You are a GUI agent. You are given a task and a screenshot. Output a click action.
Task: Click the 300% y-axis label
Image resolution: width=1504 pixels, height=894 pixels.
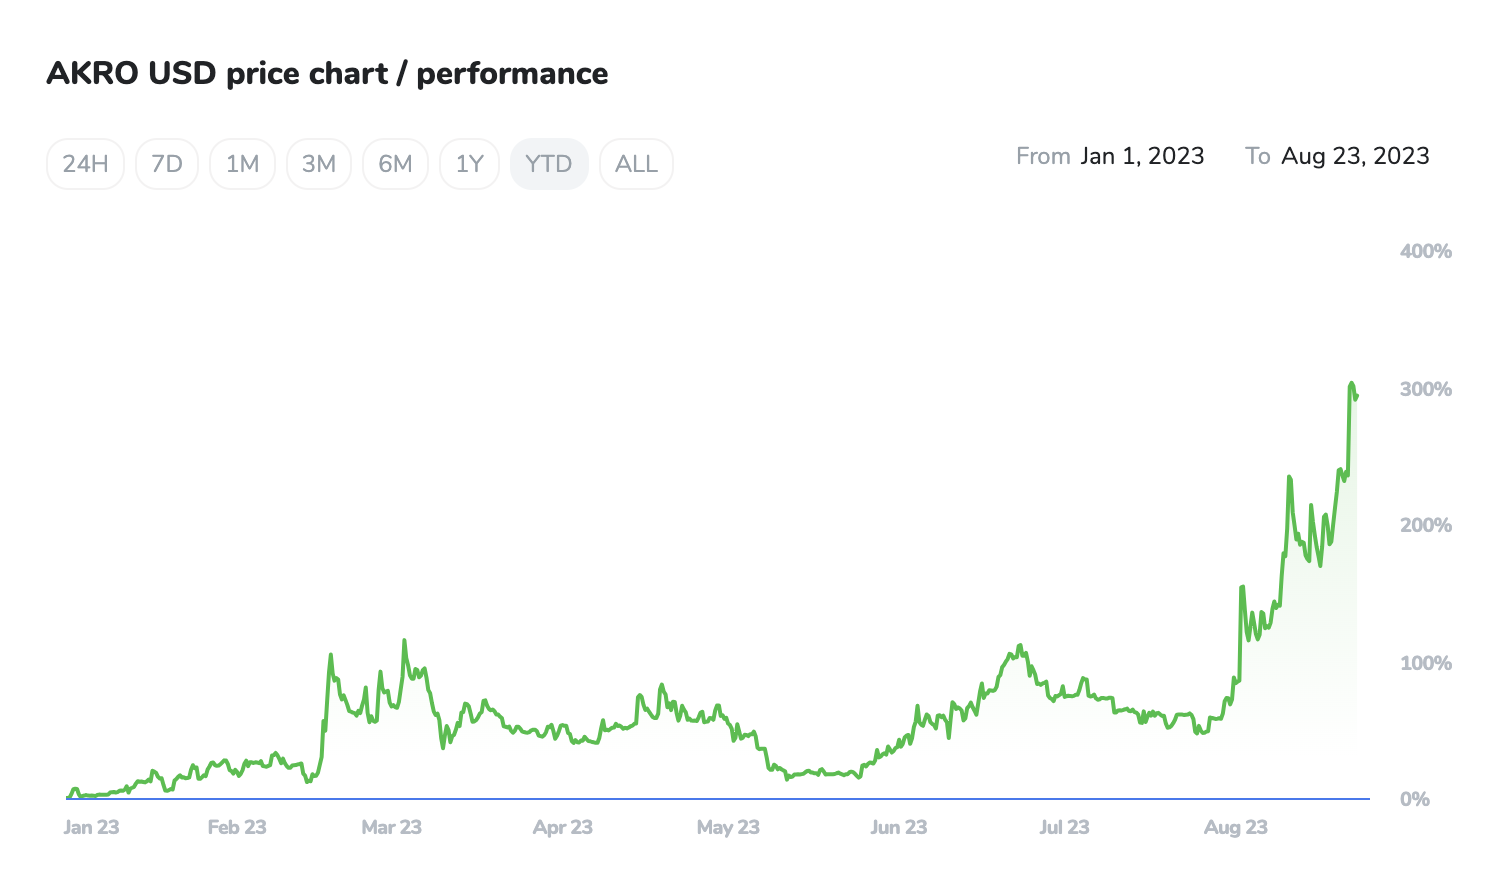tap(1425, 389)
